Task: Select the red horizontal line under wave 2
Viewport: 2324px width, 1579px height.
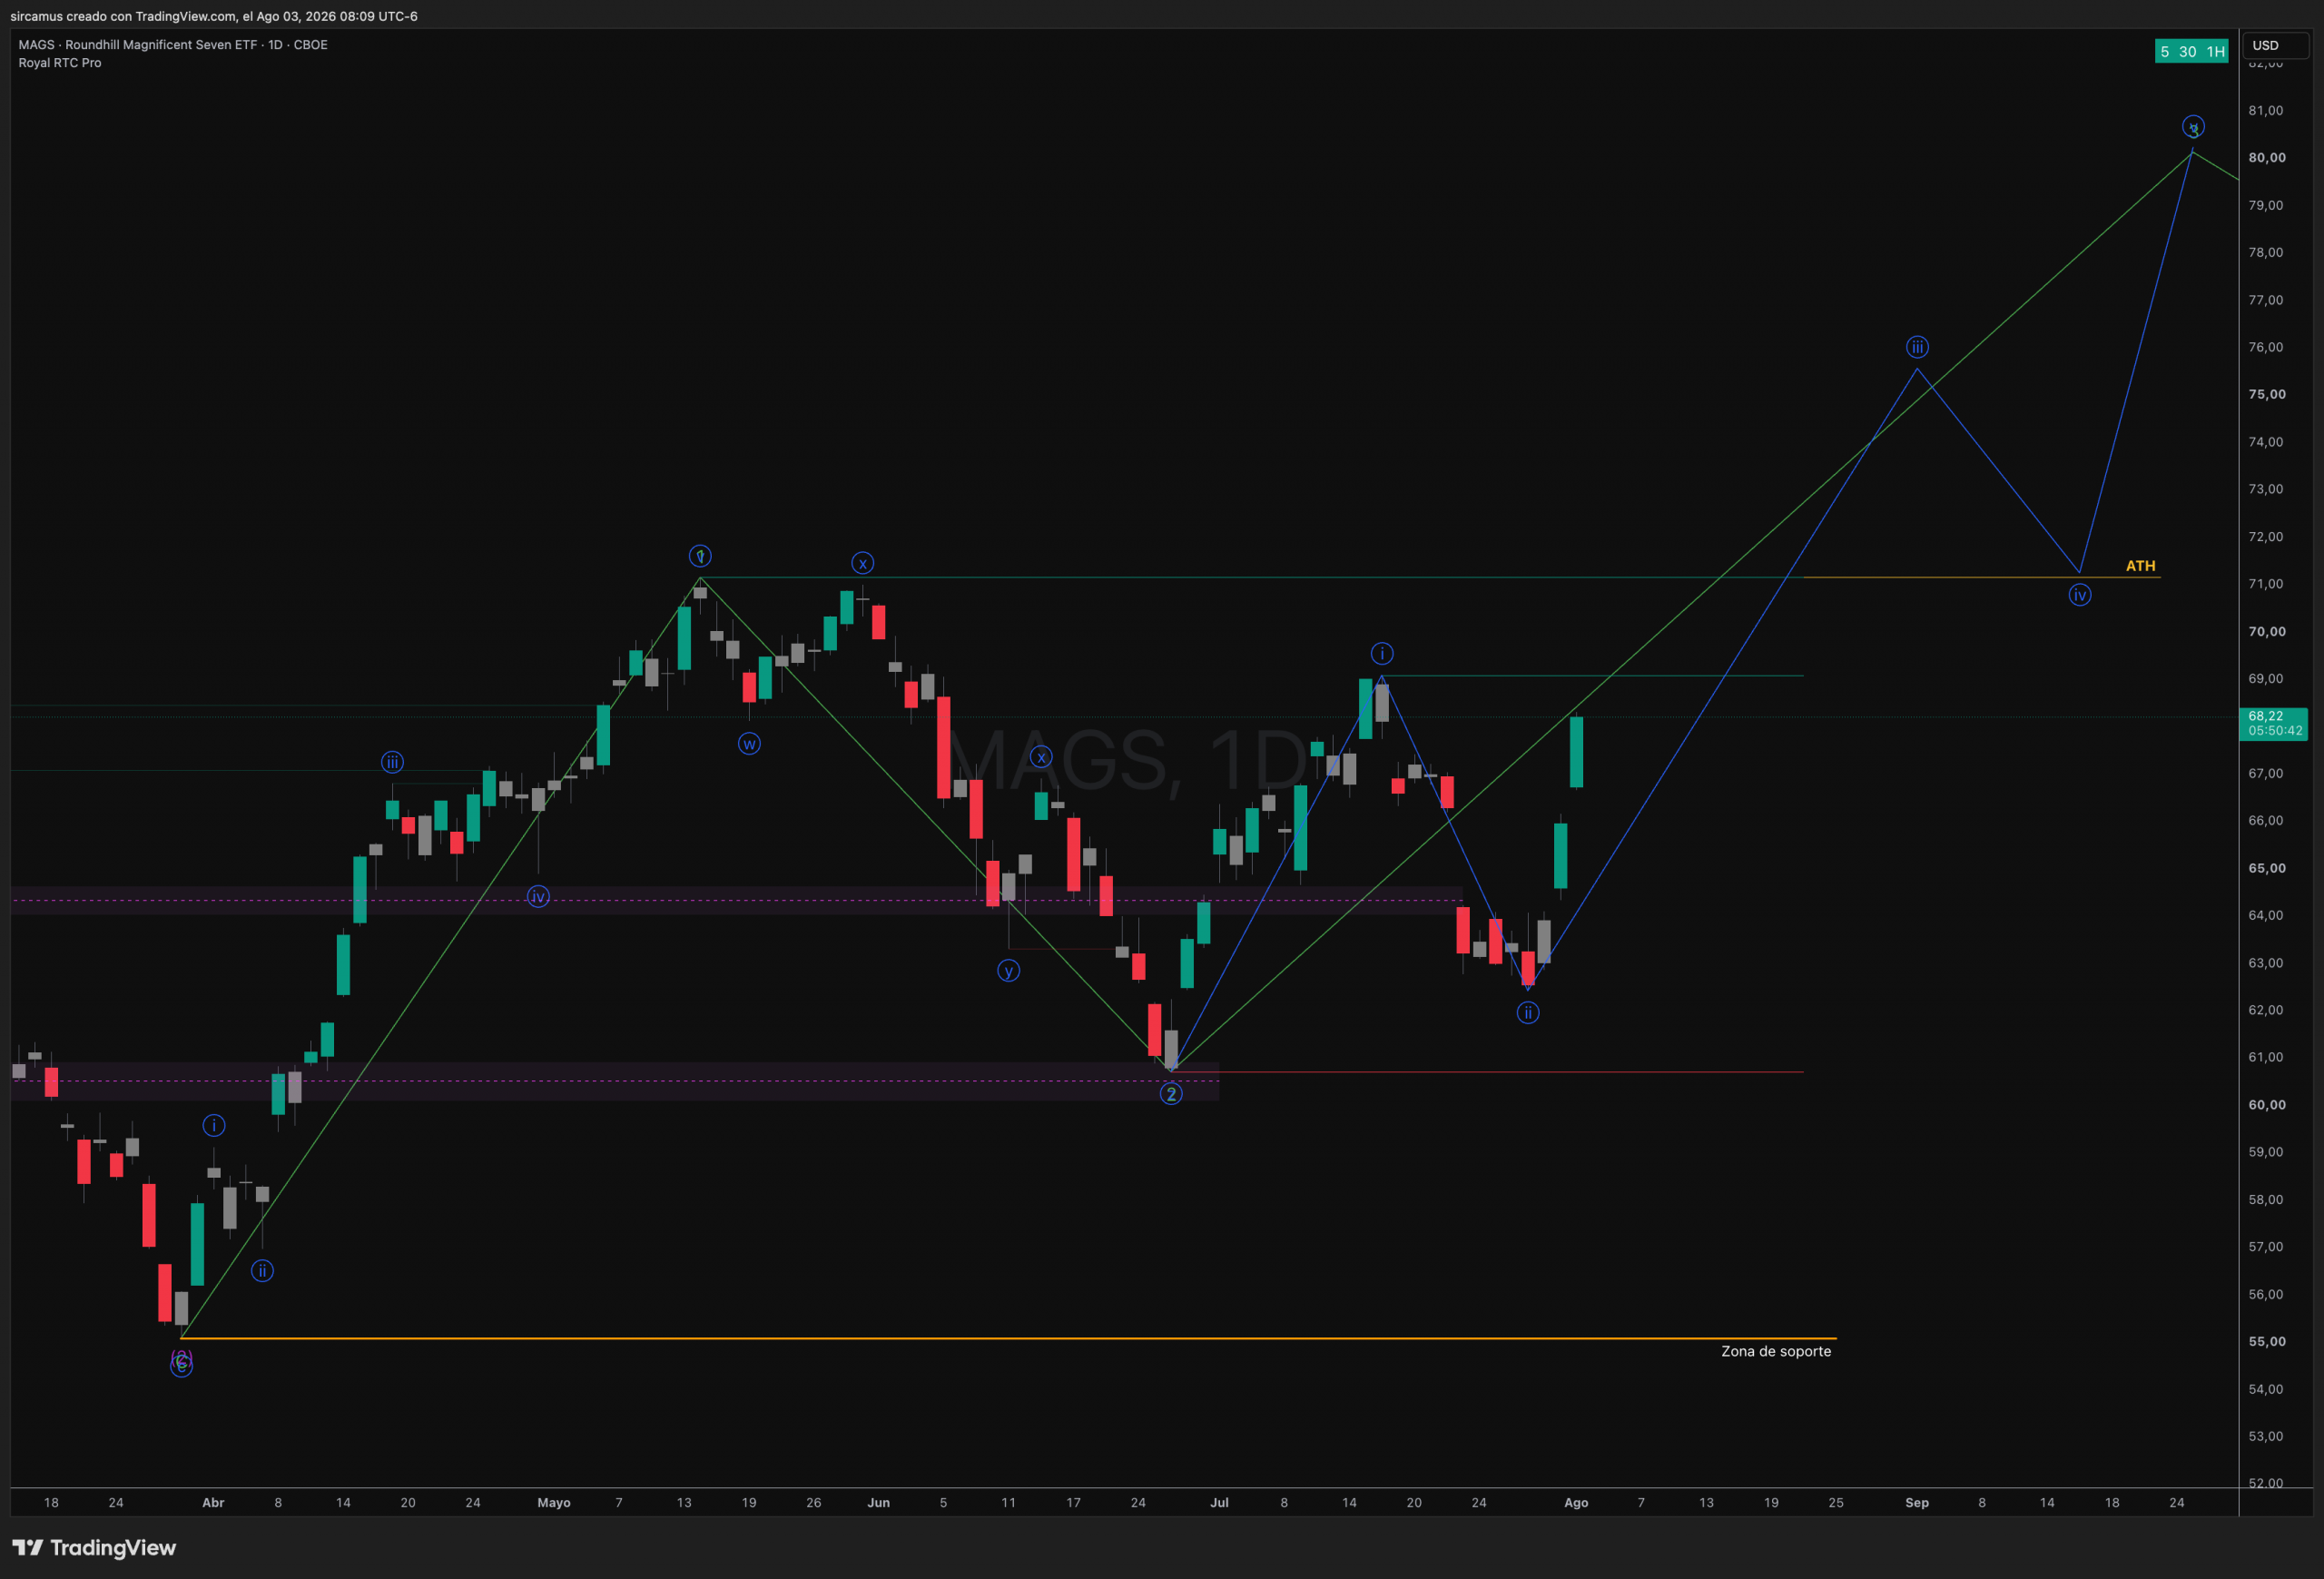Action: pos(1488,1072)
